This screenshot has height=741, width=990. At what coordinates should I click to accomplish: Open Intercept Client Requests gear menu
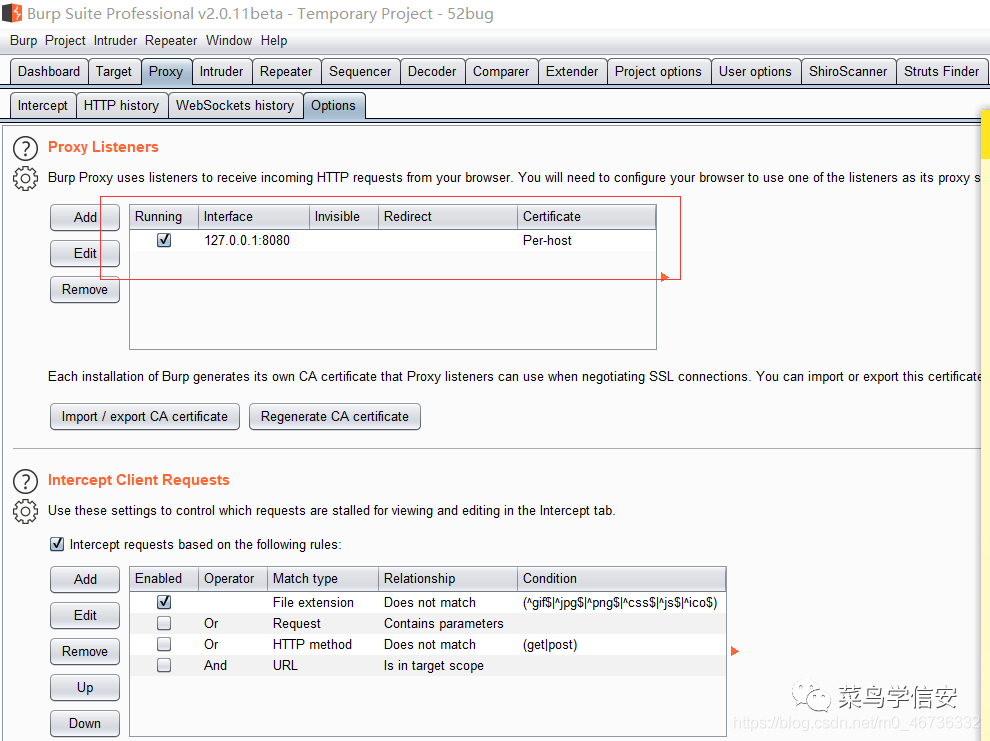25,511
